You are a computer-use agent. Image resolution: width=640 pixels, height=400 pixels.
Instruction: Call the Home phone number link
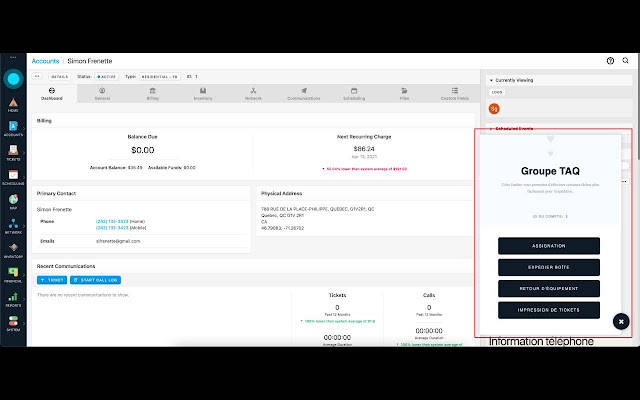[112, 221]
